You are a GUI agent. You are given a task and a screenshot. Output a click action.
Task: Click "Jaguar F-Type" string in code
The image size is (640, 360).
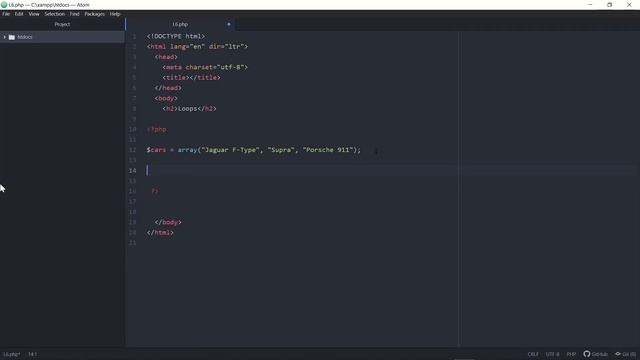pos(230,150)
